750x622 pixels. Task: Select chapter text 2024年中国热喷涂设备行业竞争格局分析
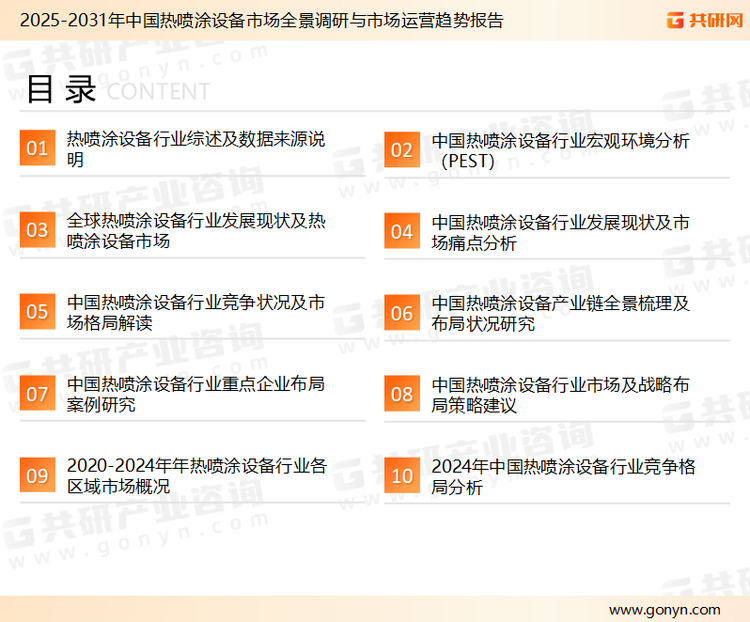(563, 477)
